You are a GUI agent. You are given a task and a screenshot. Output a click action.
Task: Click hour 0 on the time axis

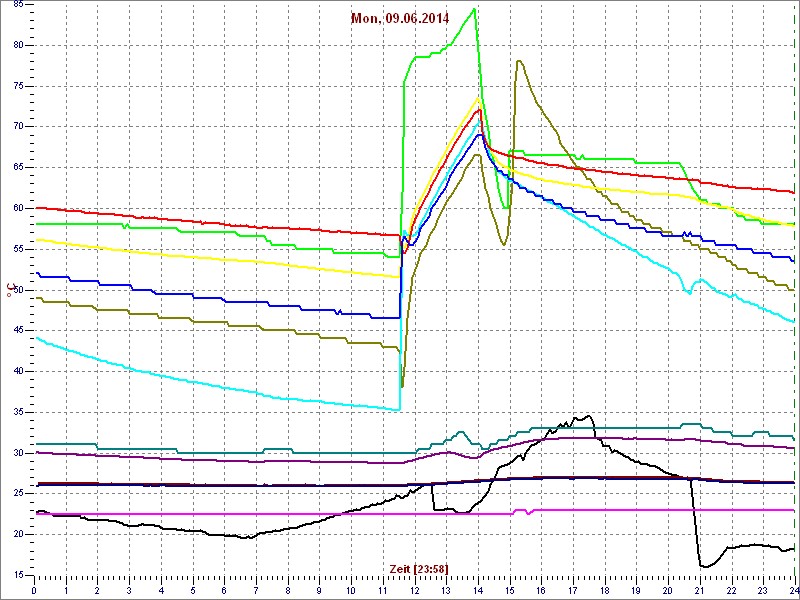click(34, 590)
